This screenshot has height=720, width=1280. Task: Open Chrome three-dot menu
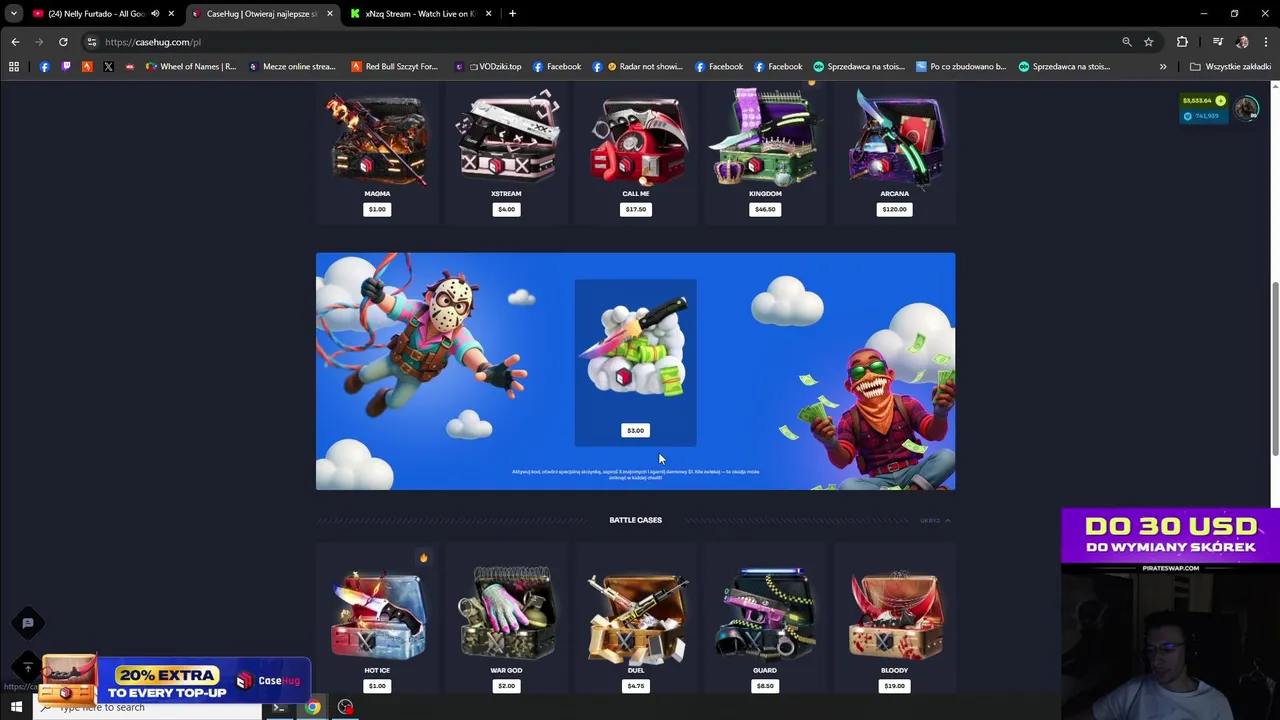(x=1266, y=42)
